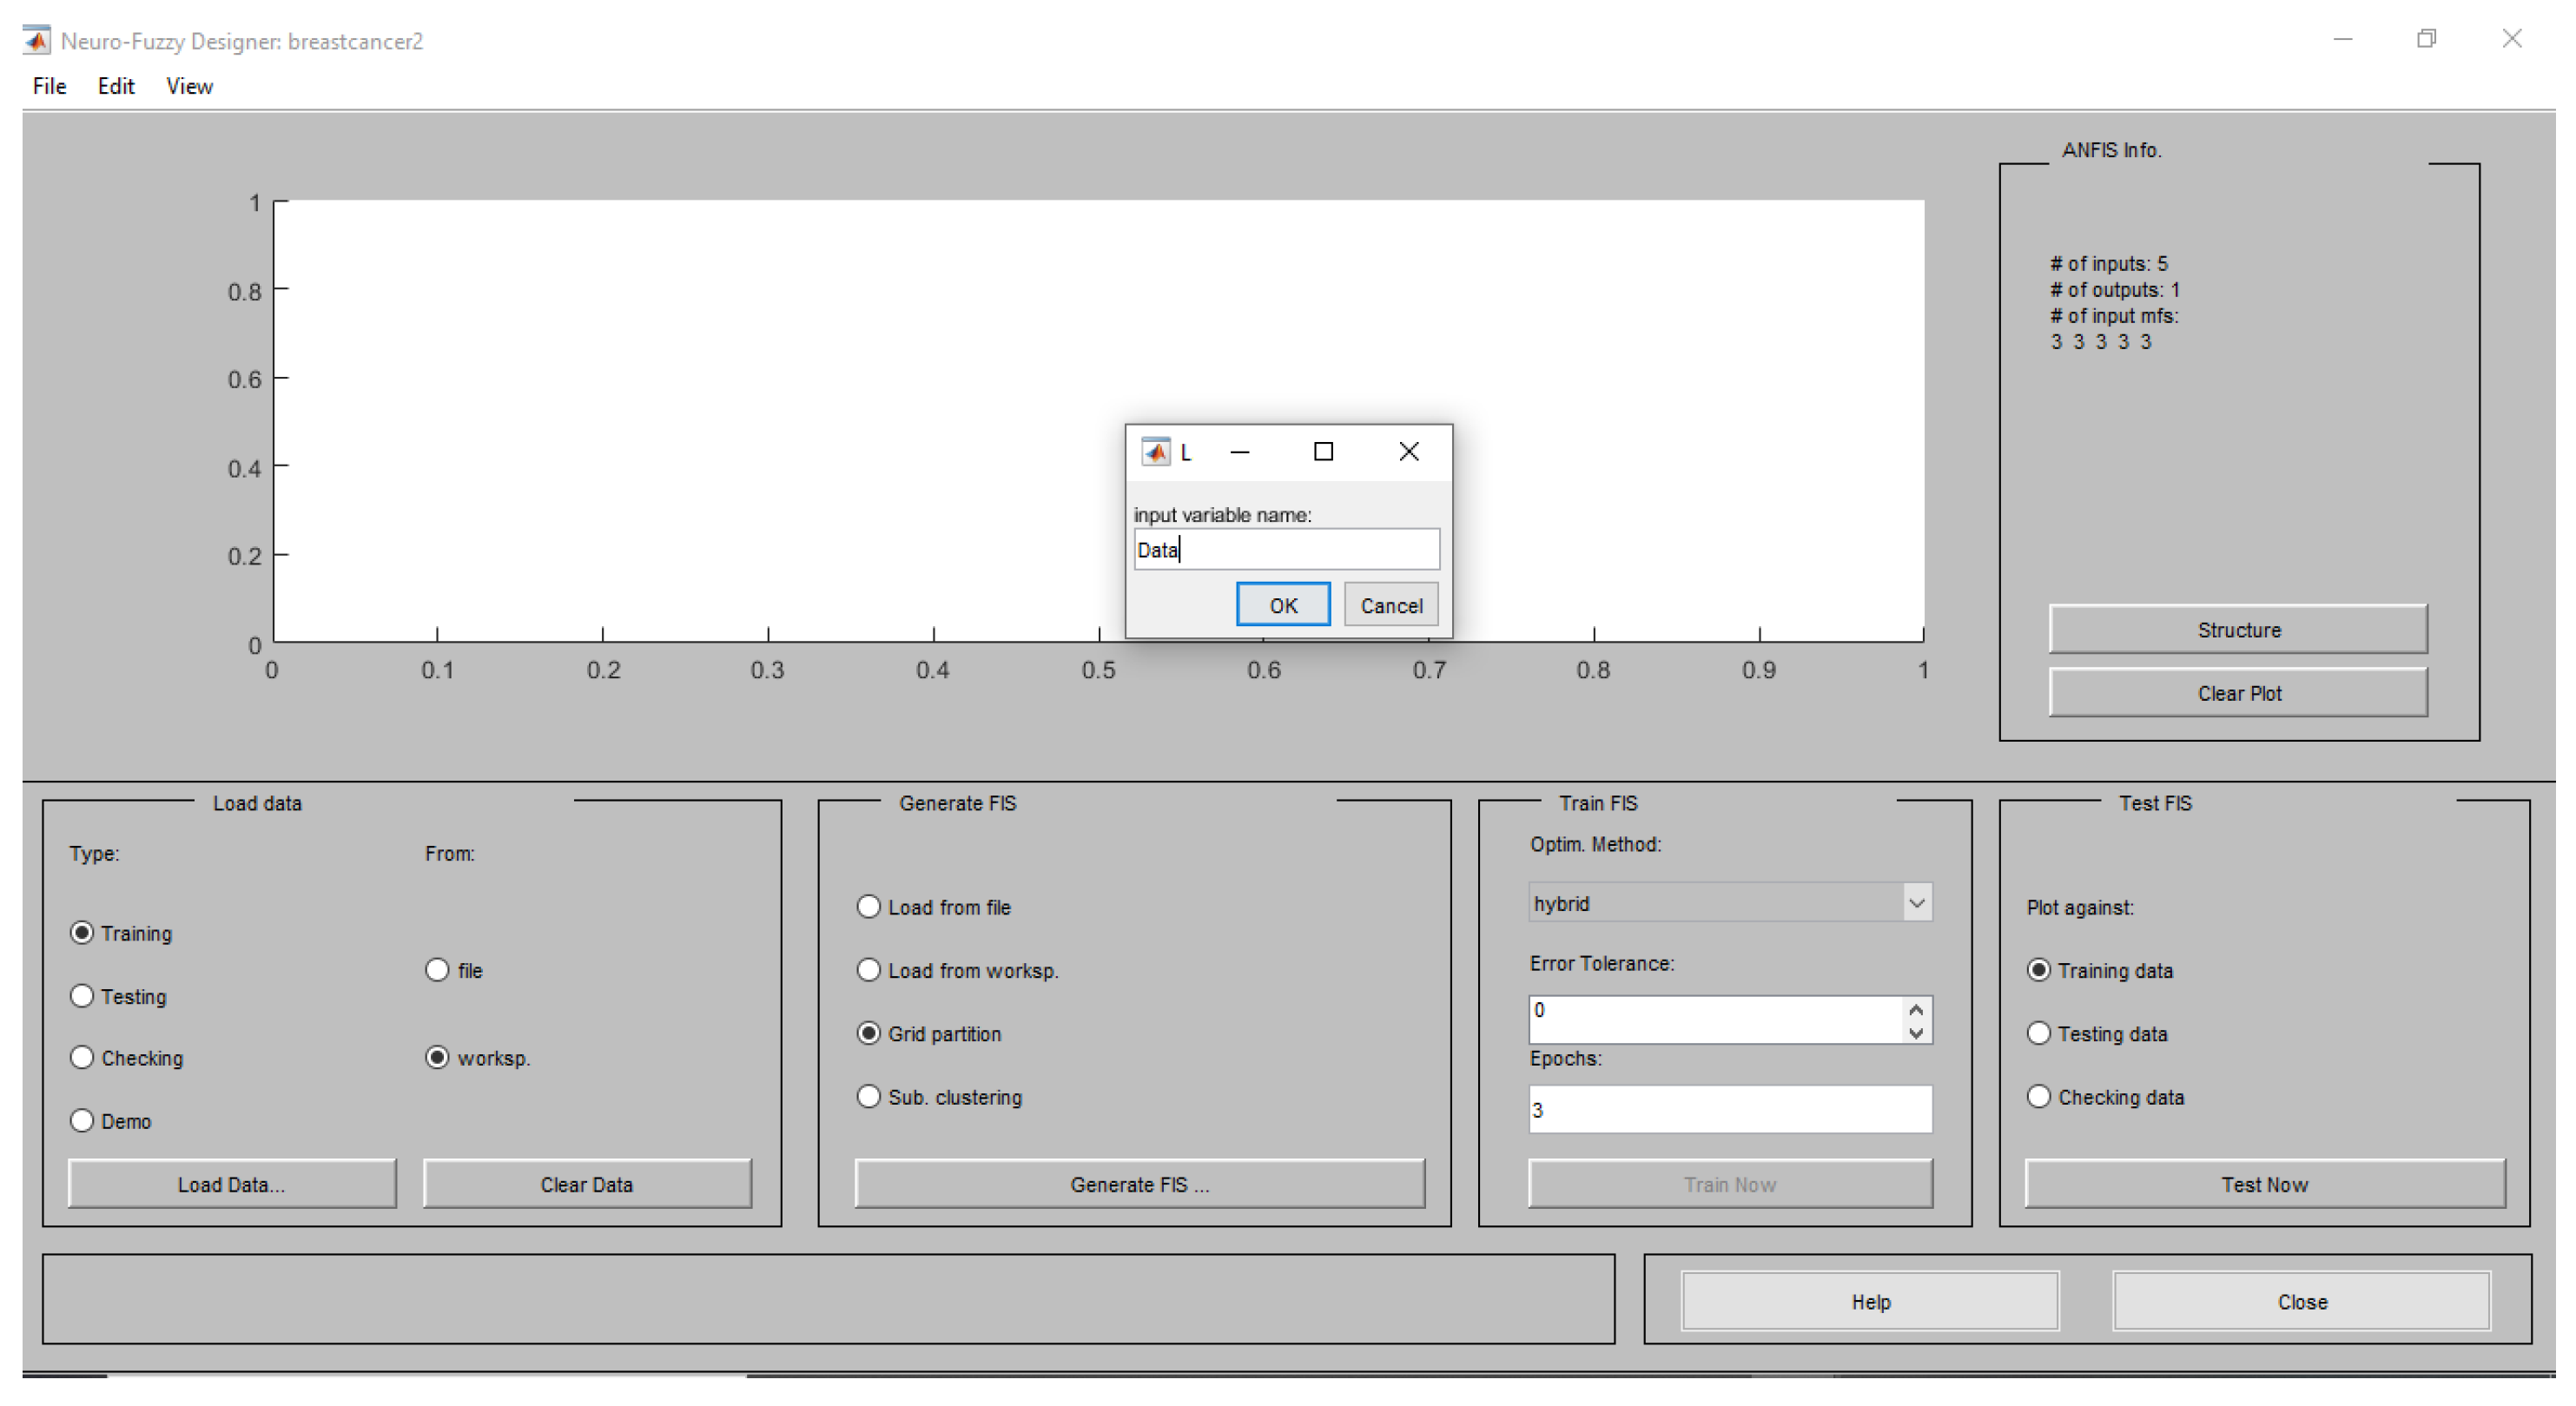Viewport: 2576px width, 1406px height.
Task: Open the View menu
Action: (x=189, y=86)
